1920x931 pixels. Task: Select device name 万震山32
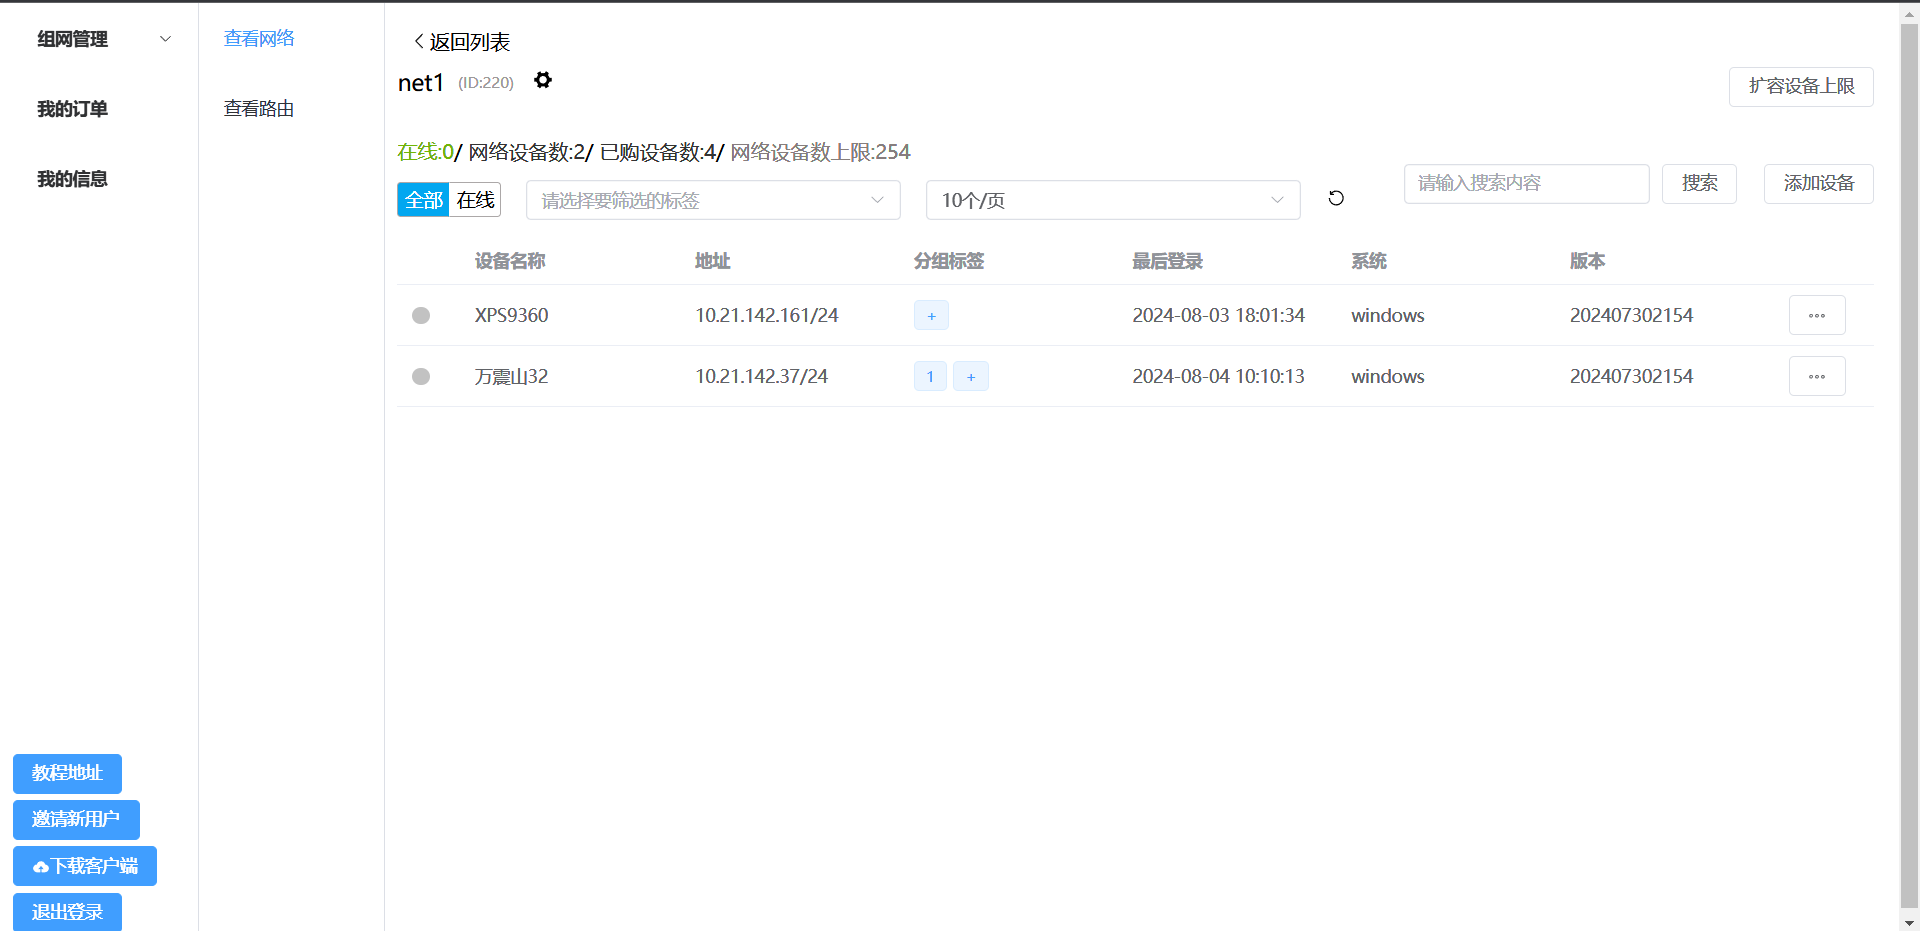point(511,376)
